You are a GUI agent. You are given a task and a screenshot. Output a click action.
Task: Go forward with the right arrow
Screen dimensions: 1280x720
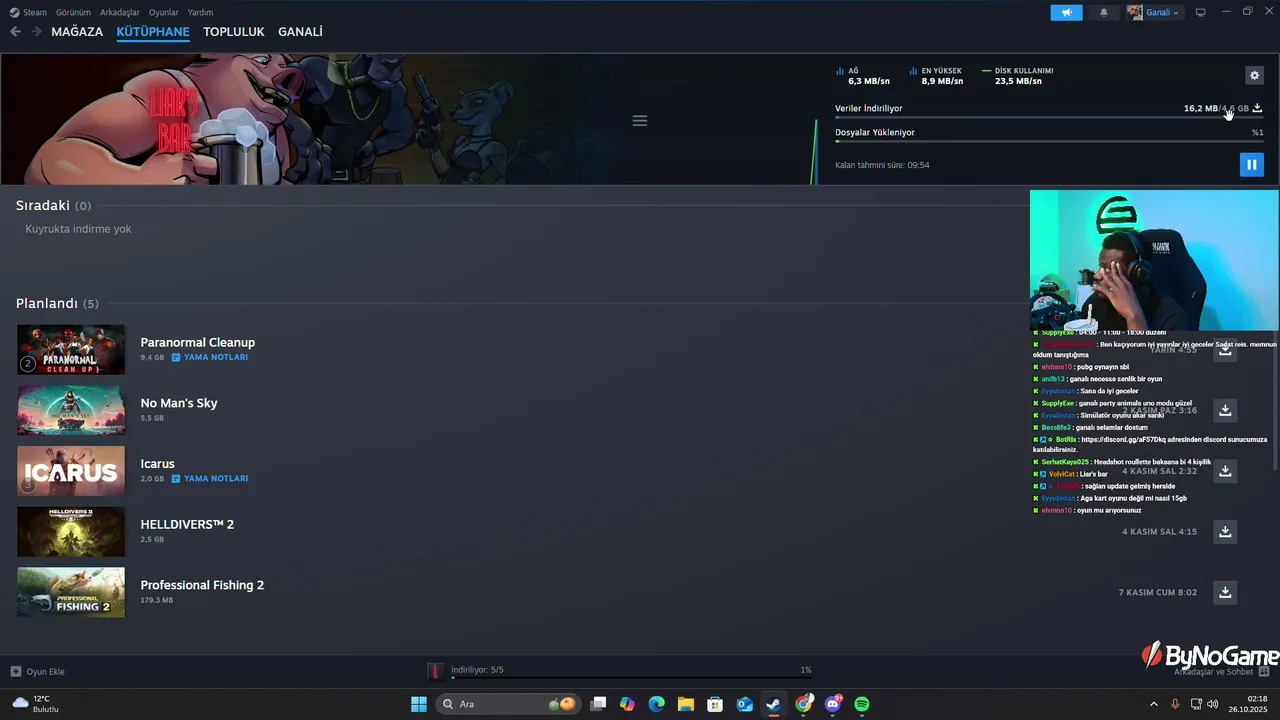(36, 32)
